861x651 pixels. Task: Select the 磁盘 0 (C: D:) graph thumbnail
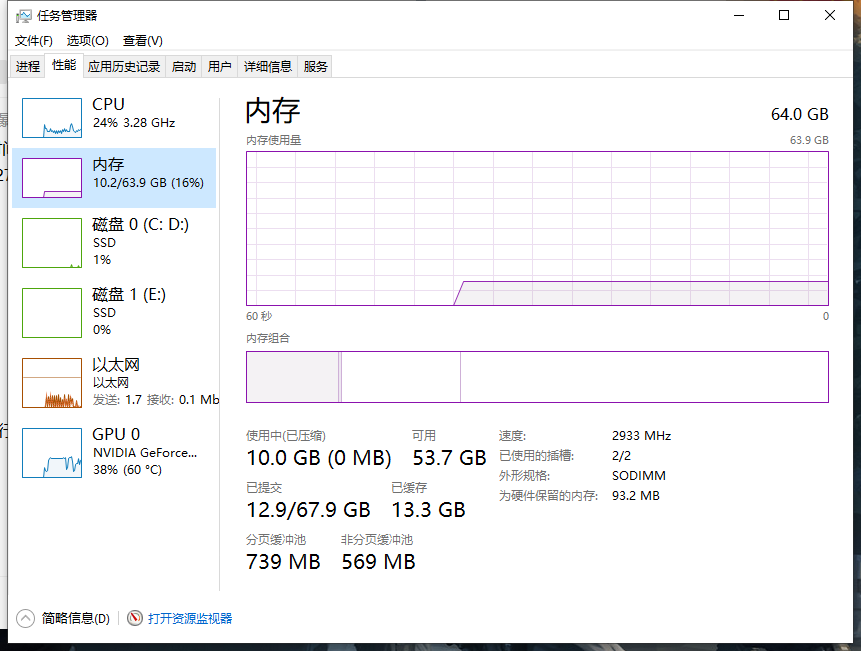pyautogui.click(x=52, y=243)
